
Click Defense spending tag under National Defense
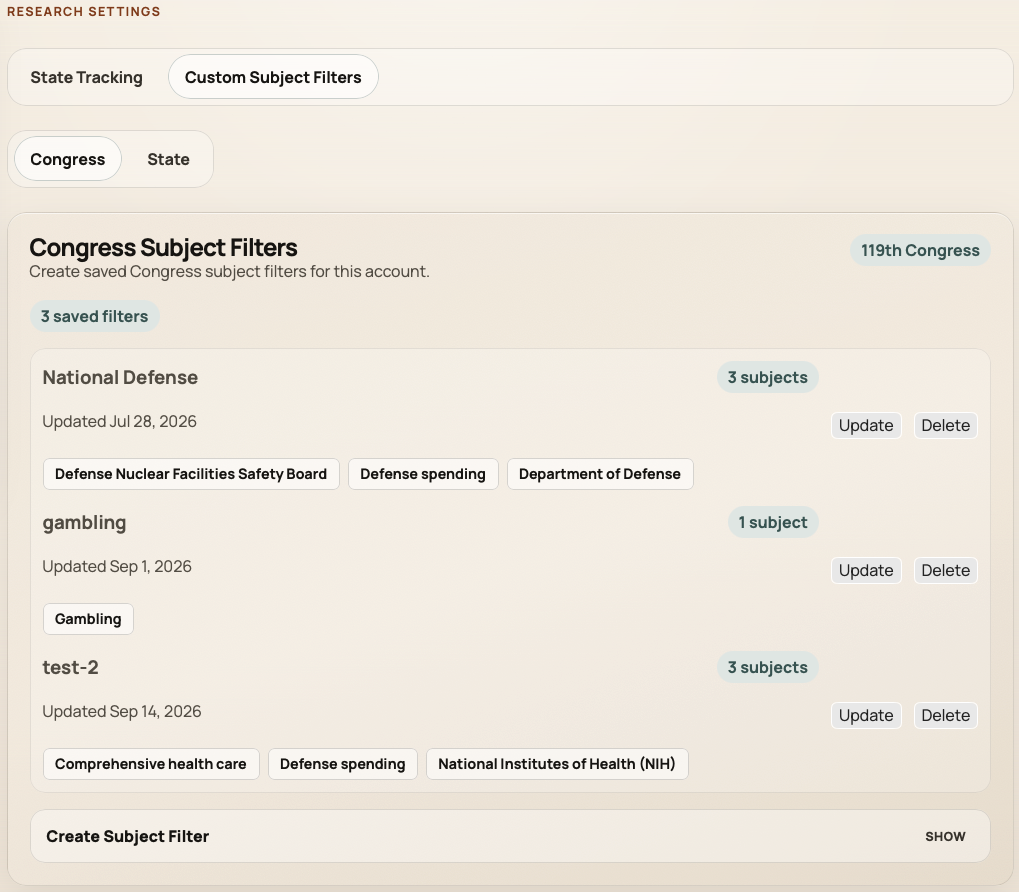point(423,474)
